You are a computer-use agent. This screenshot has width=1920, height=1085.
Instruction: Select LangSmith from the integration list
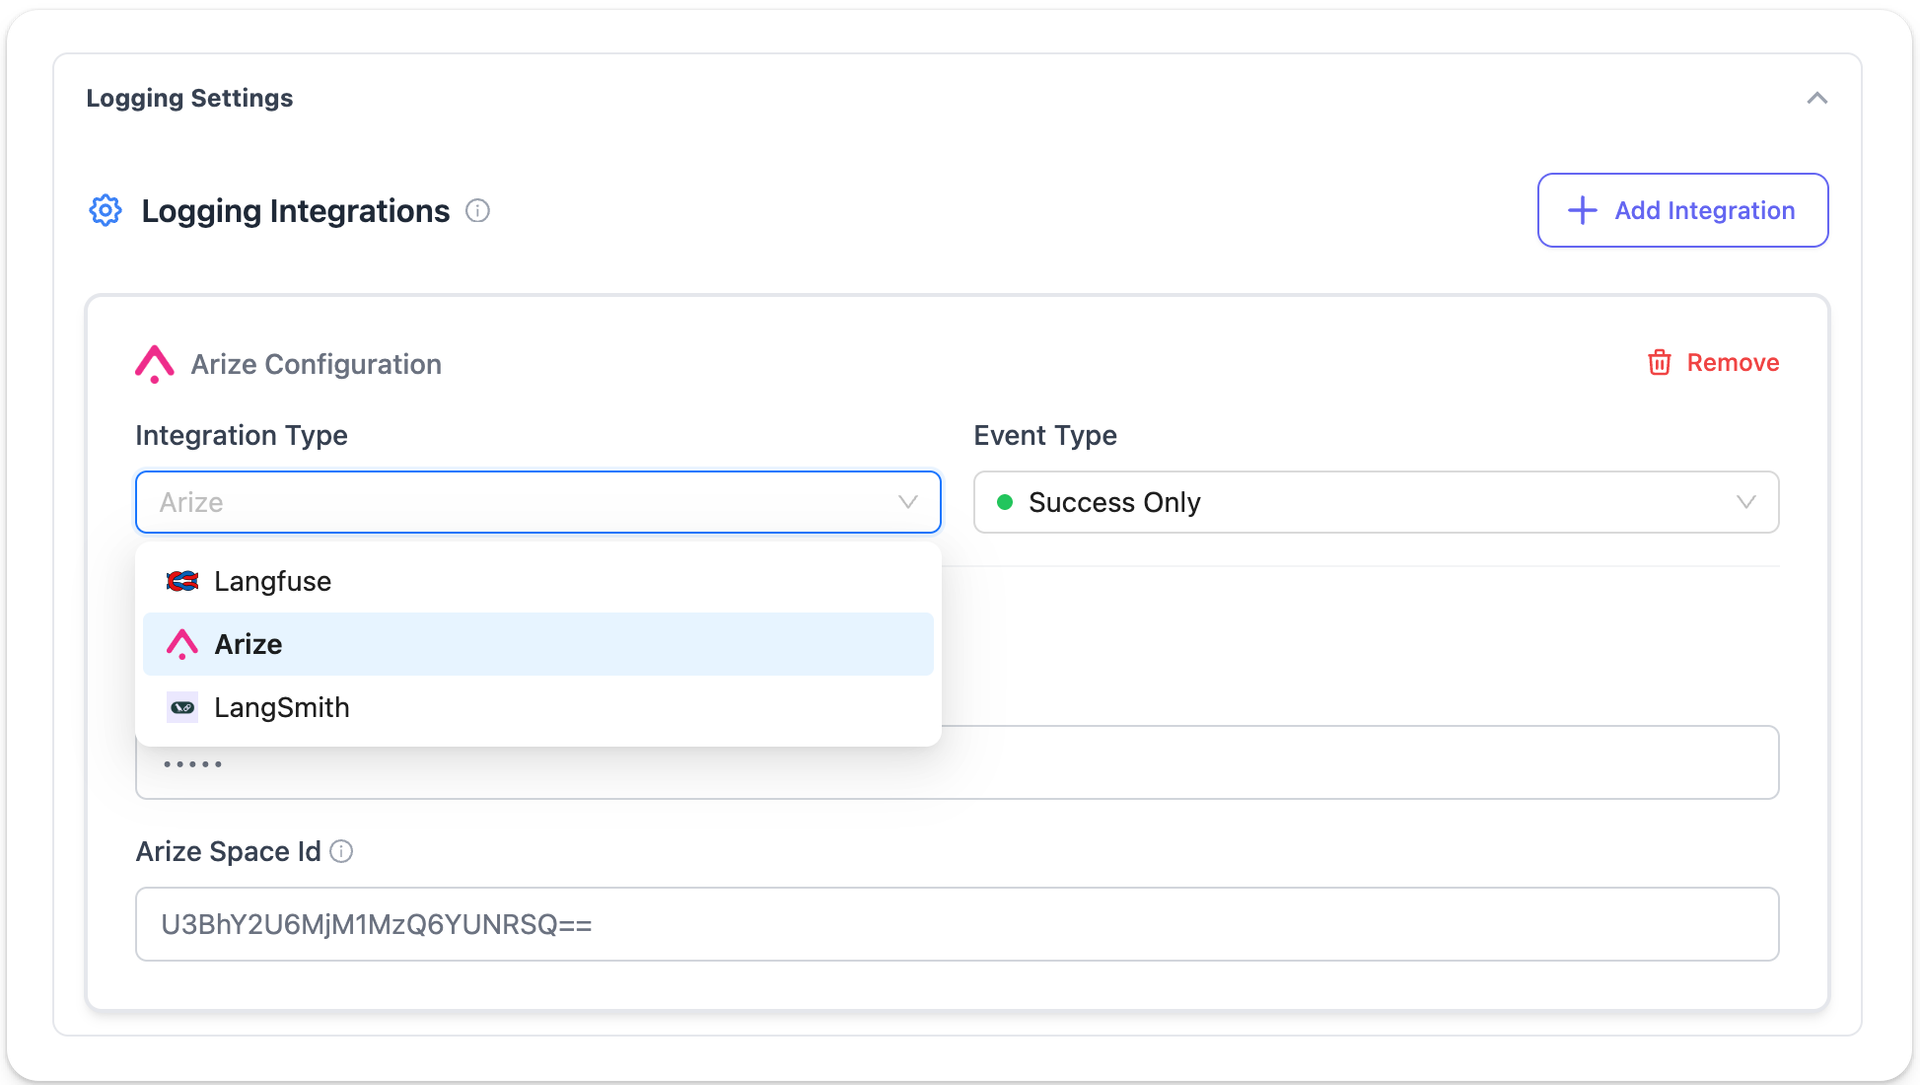point(281,707)
